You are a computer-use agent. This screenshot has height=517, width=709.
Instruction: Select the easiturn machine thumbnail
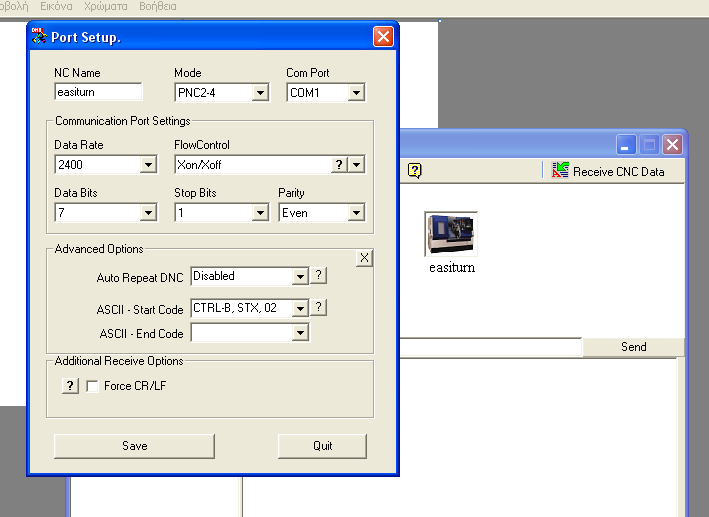(x=451, y=234)
